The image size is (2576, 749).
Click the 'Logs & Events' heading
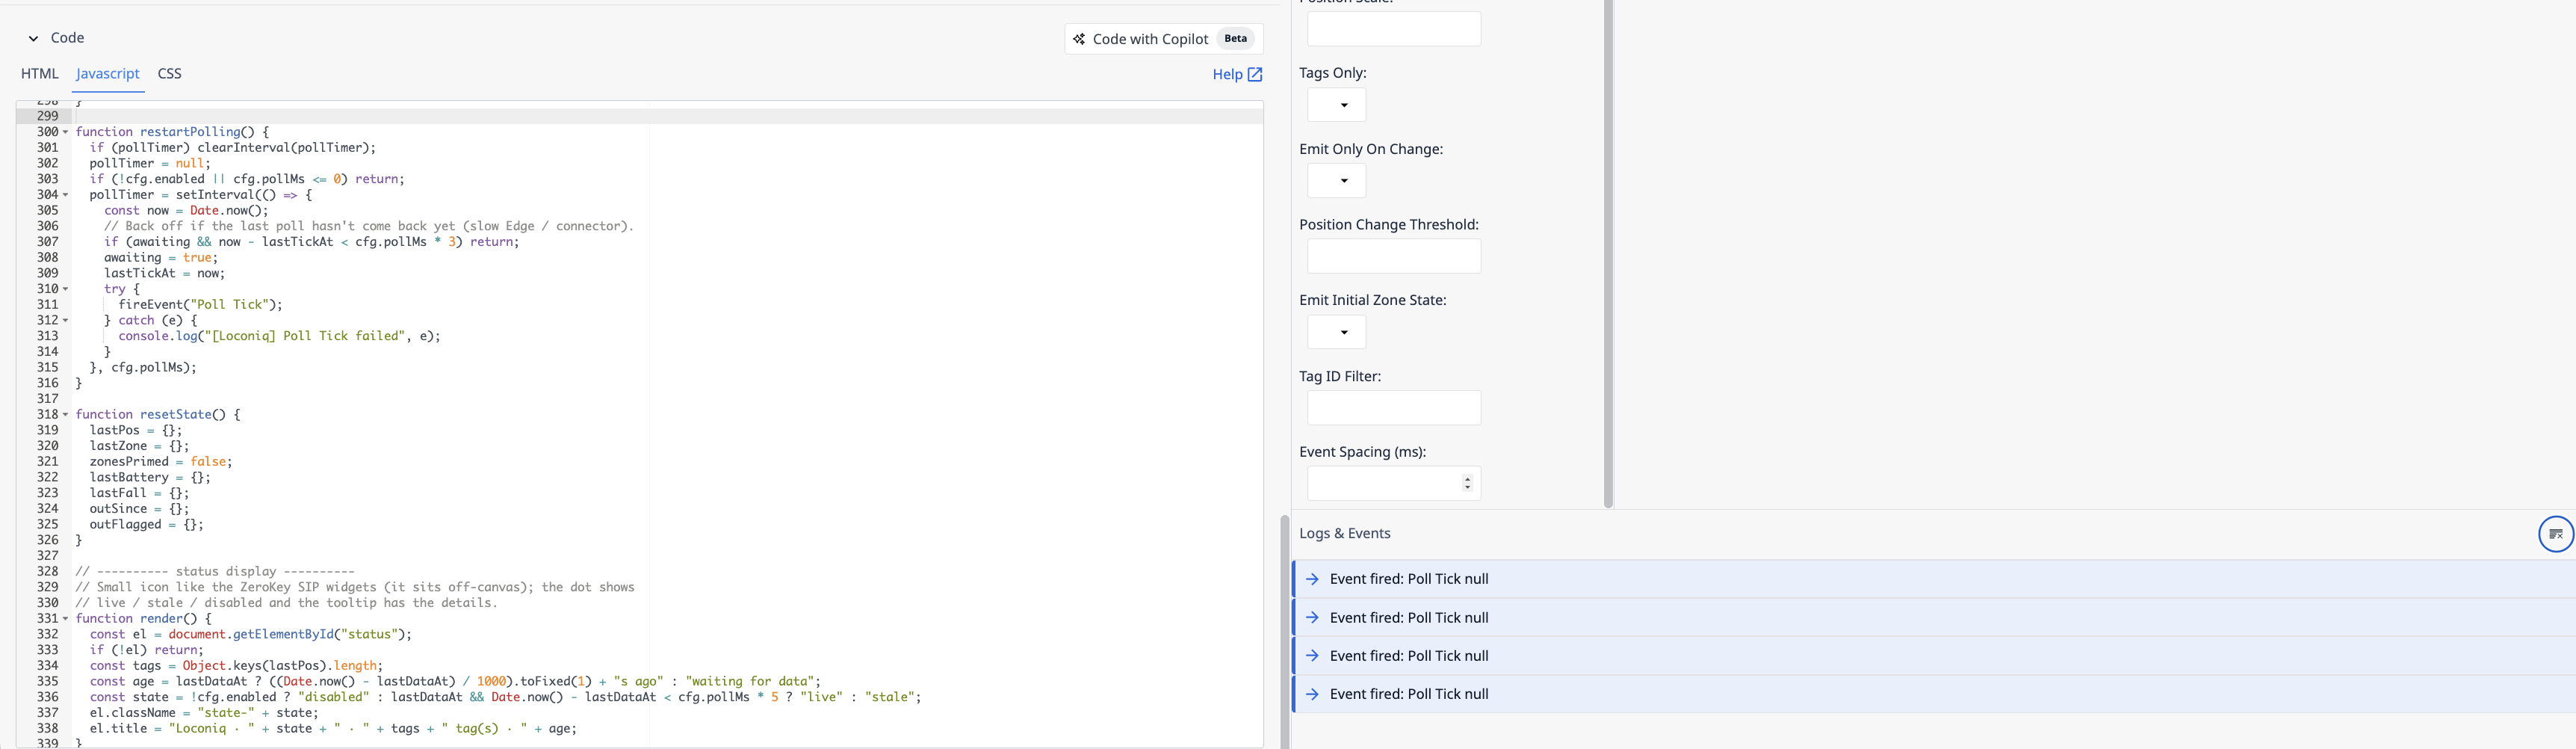coord(1344,534)
